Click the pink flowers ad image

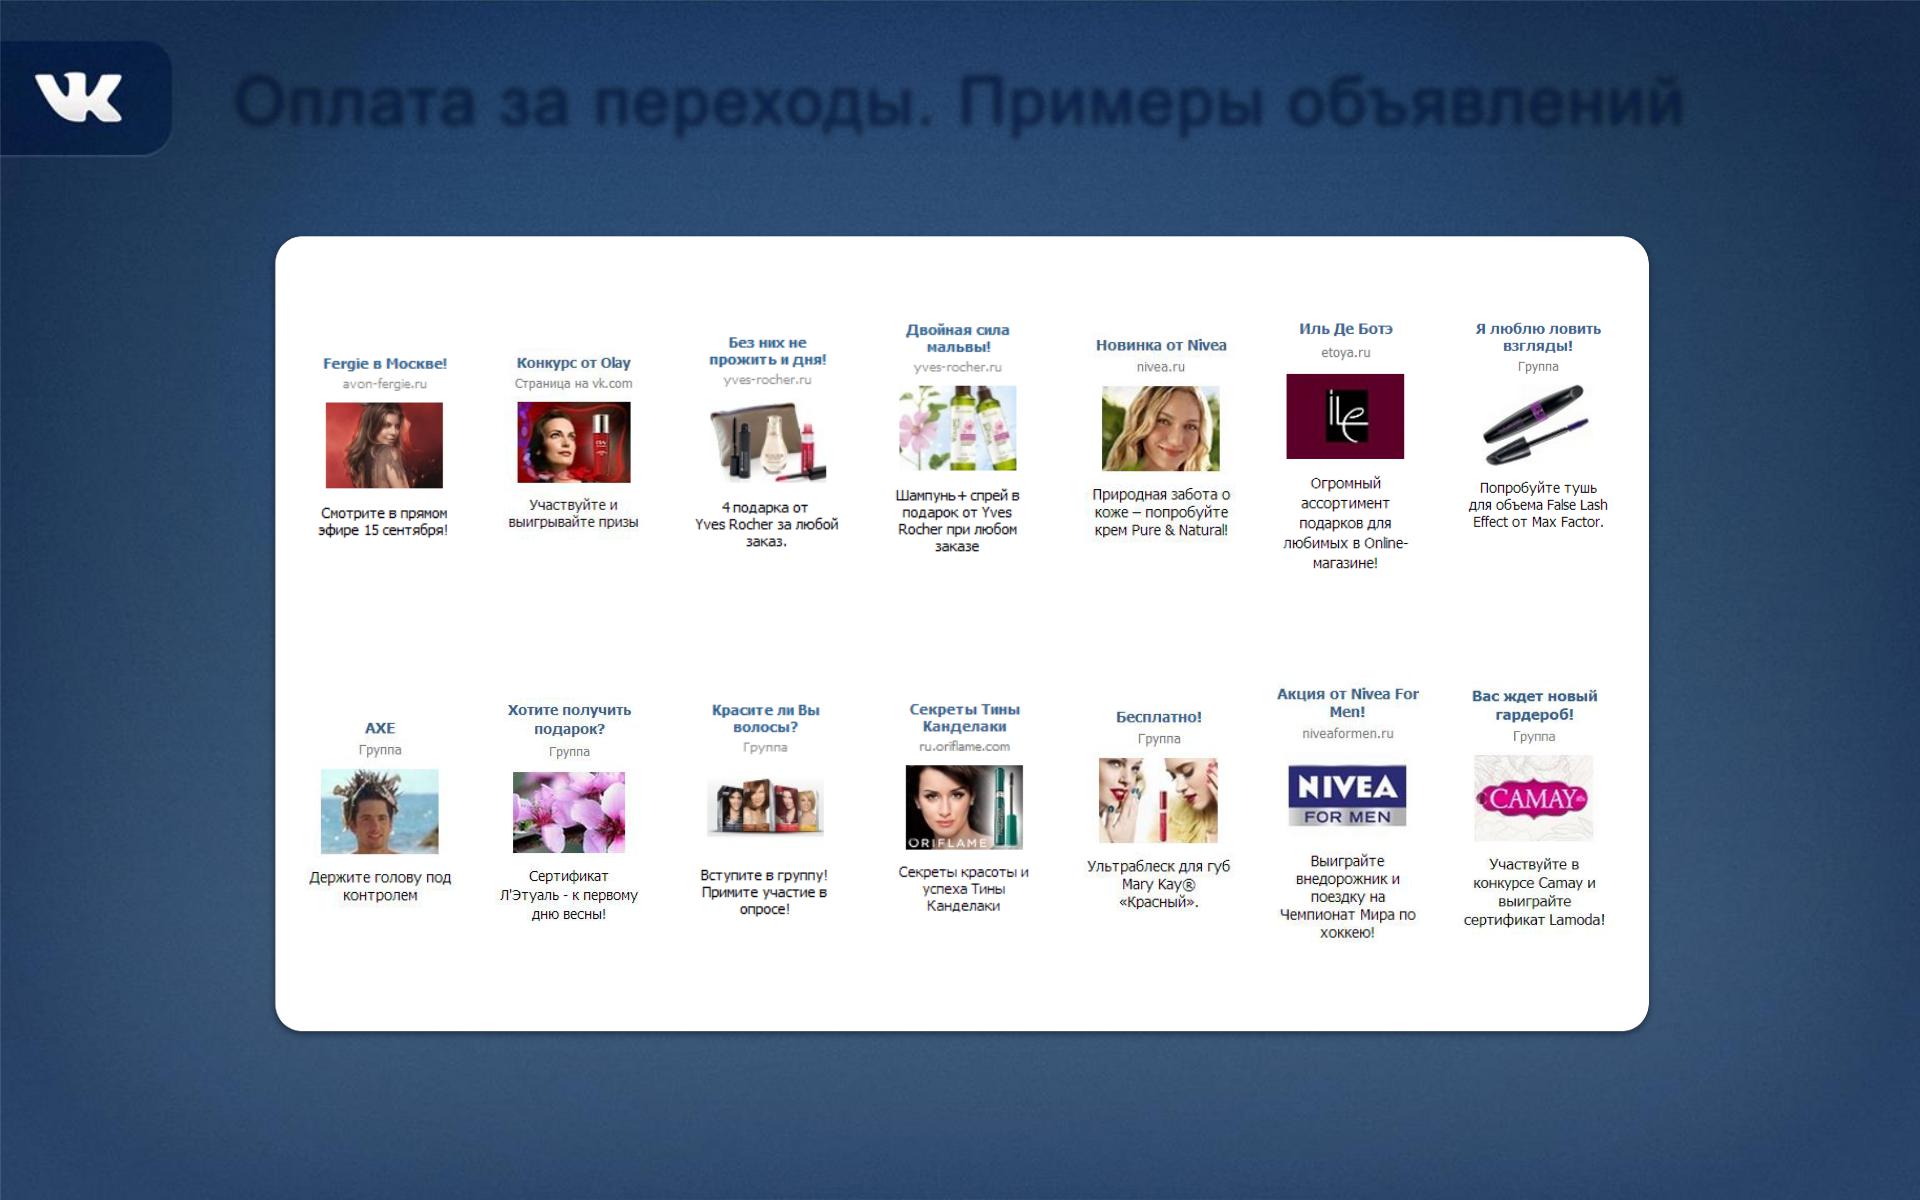569,812
